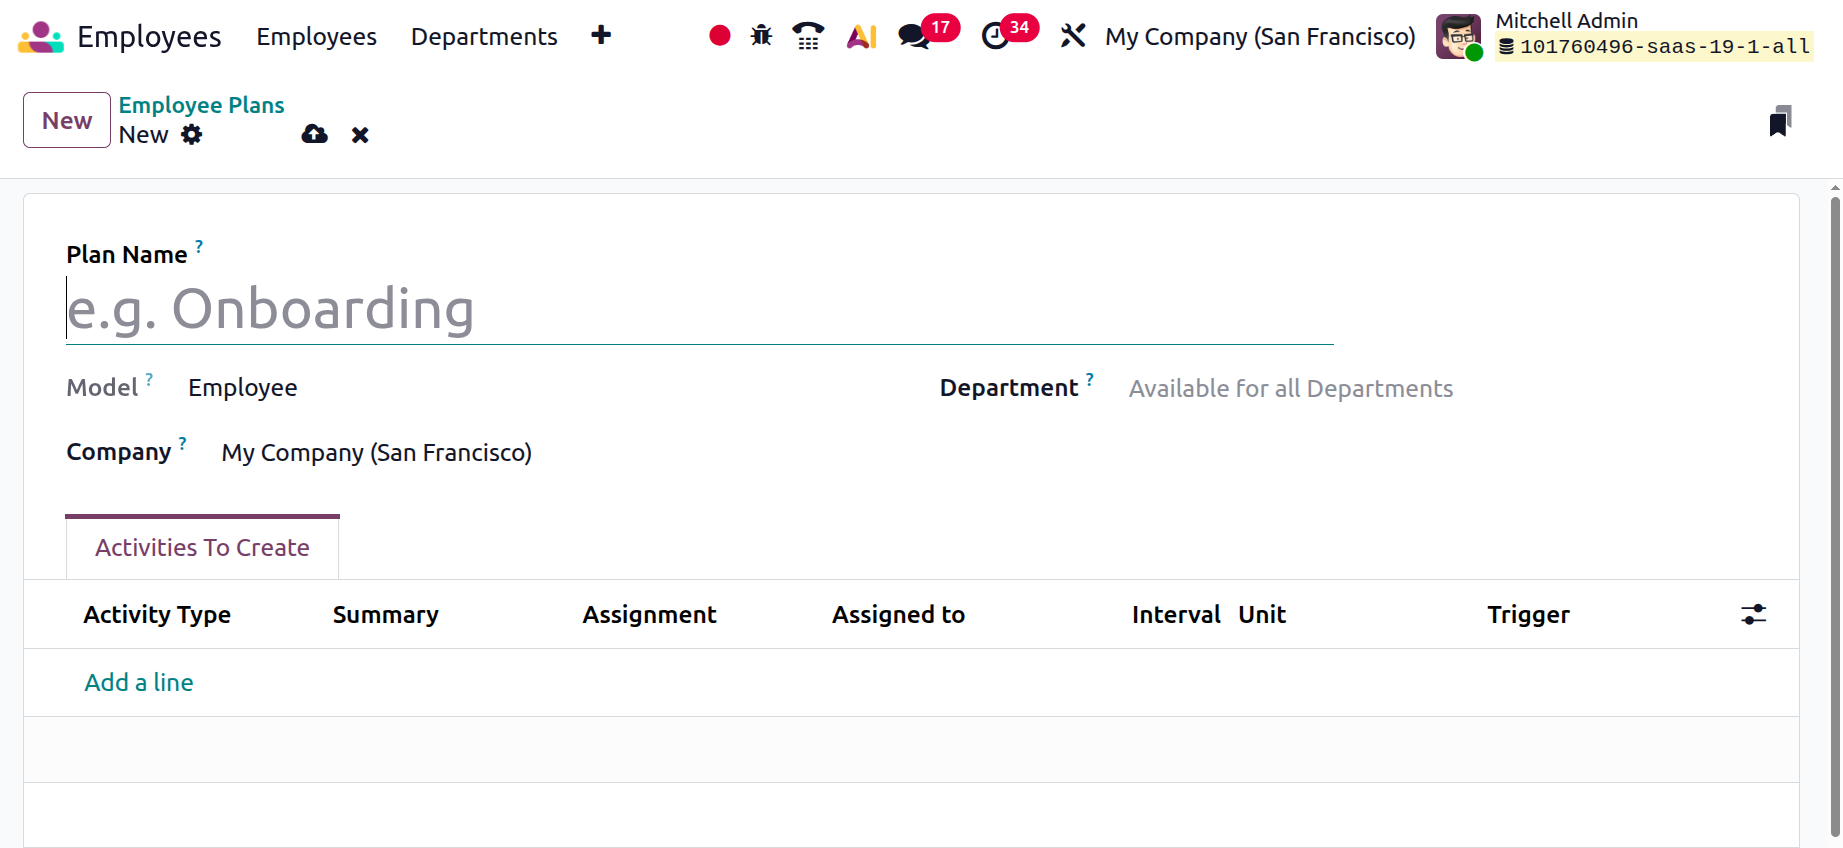Viewport: 1843px width, 848px height.
Task: Sort by Interval column header
Action: [1176, 615]
